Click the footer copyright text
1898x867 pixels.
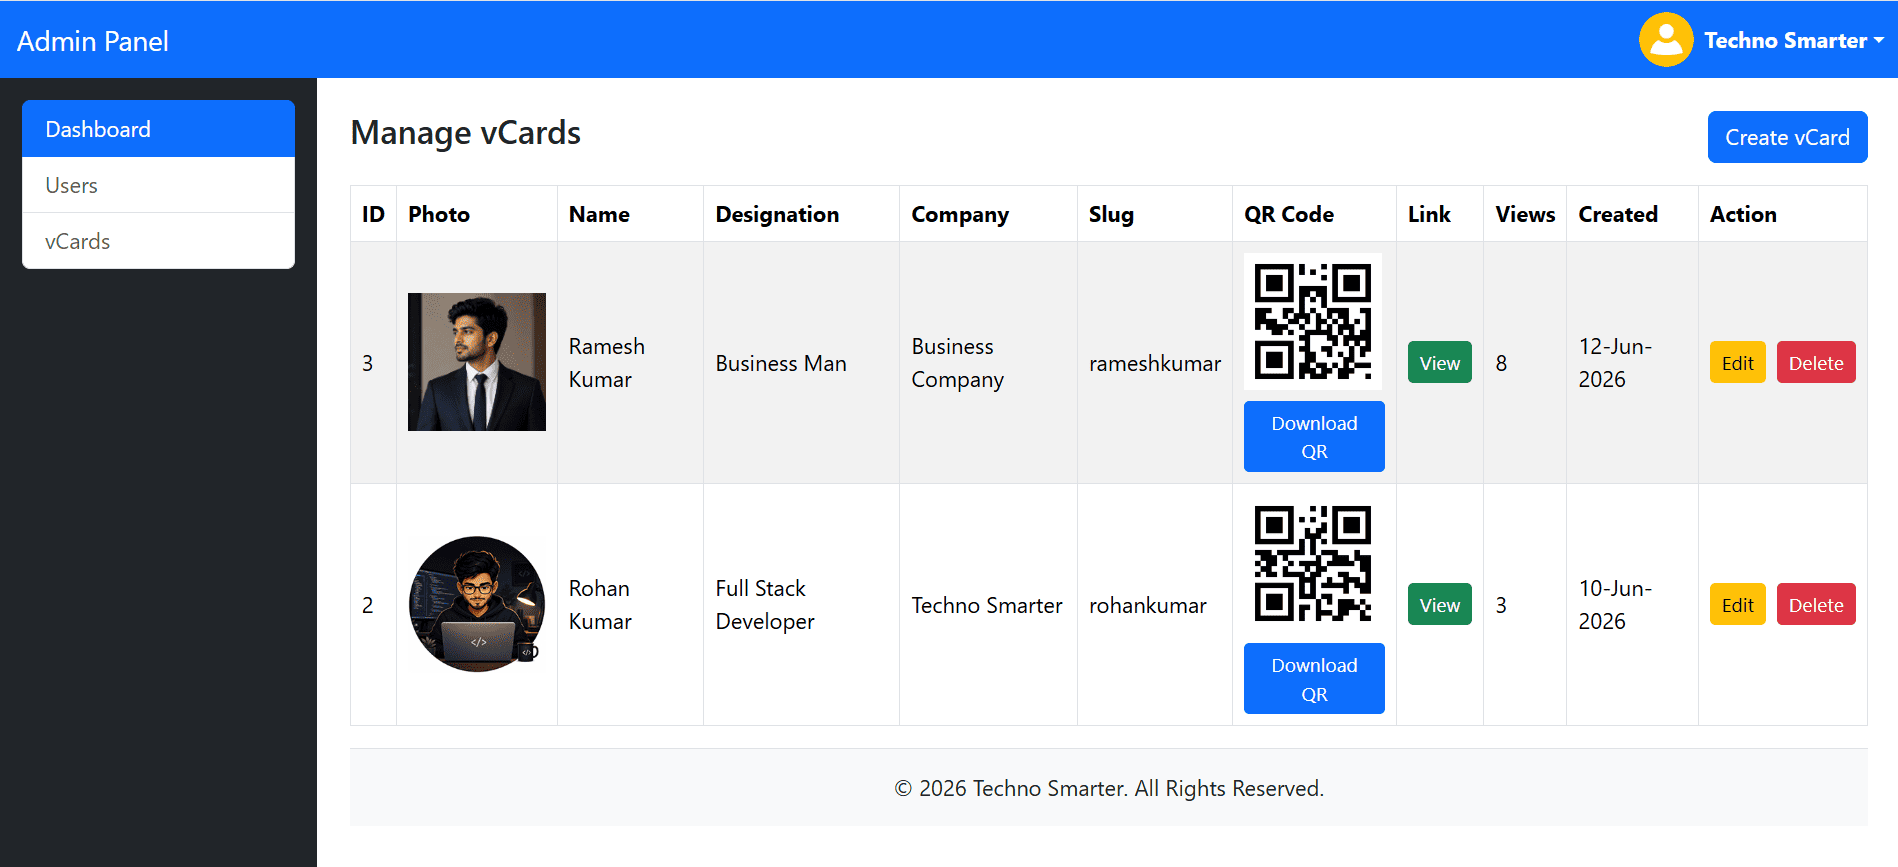pos(1109,788)
